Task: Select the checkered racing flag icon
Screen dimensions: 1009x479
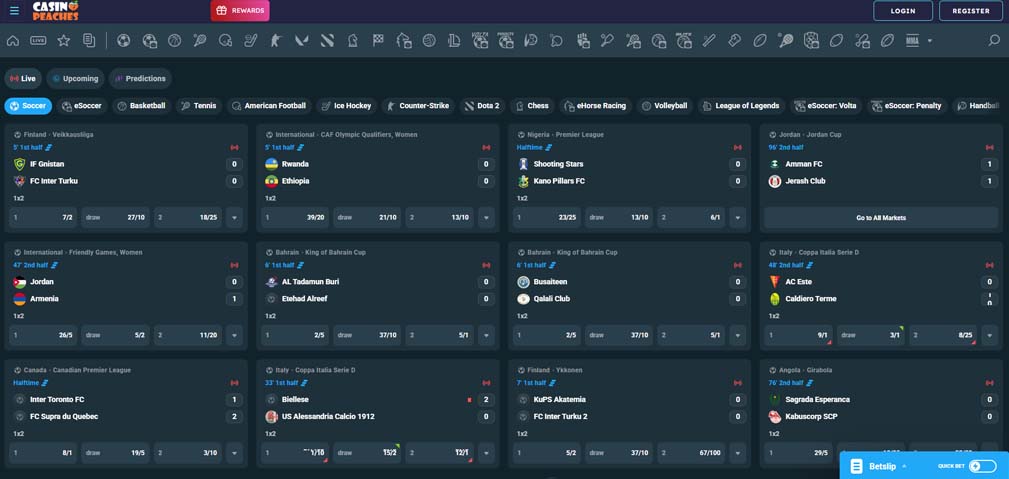Action: click(378, 41)
